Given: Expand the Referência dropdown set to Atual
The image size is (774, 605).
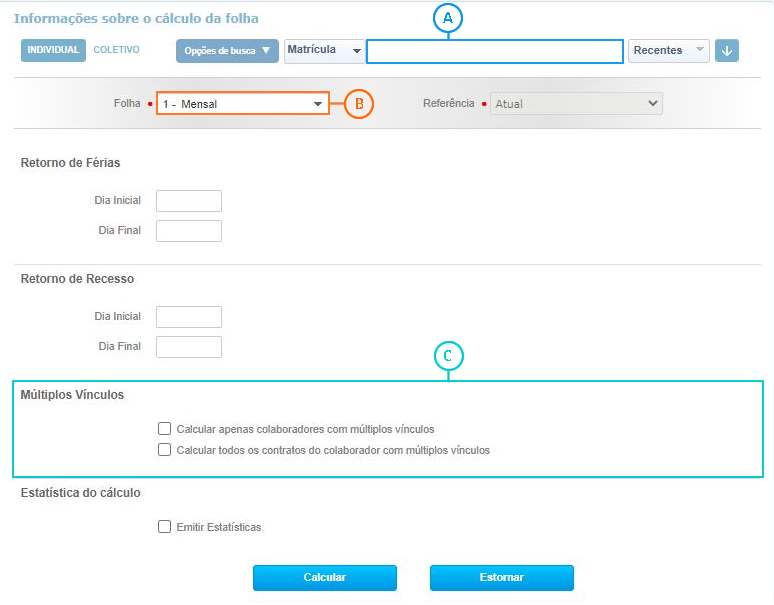Looking at the screenshot, I should click(x=576, y=104).
